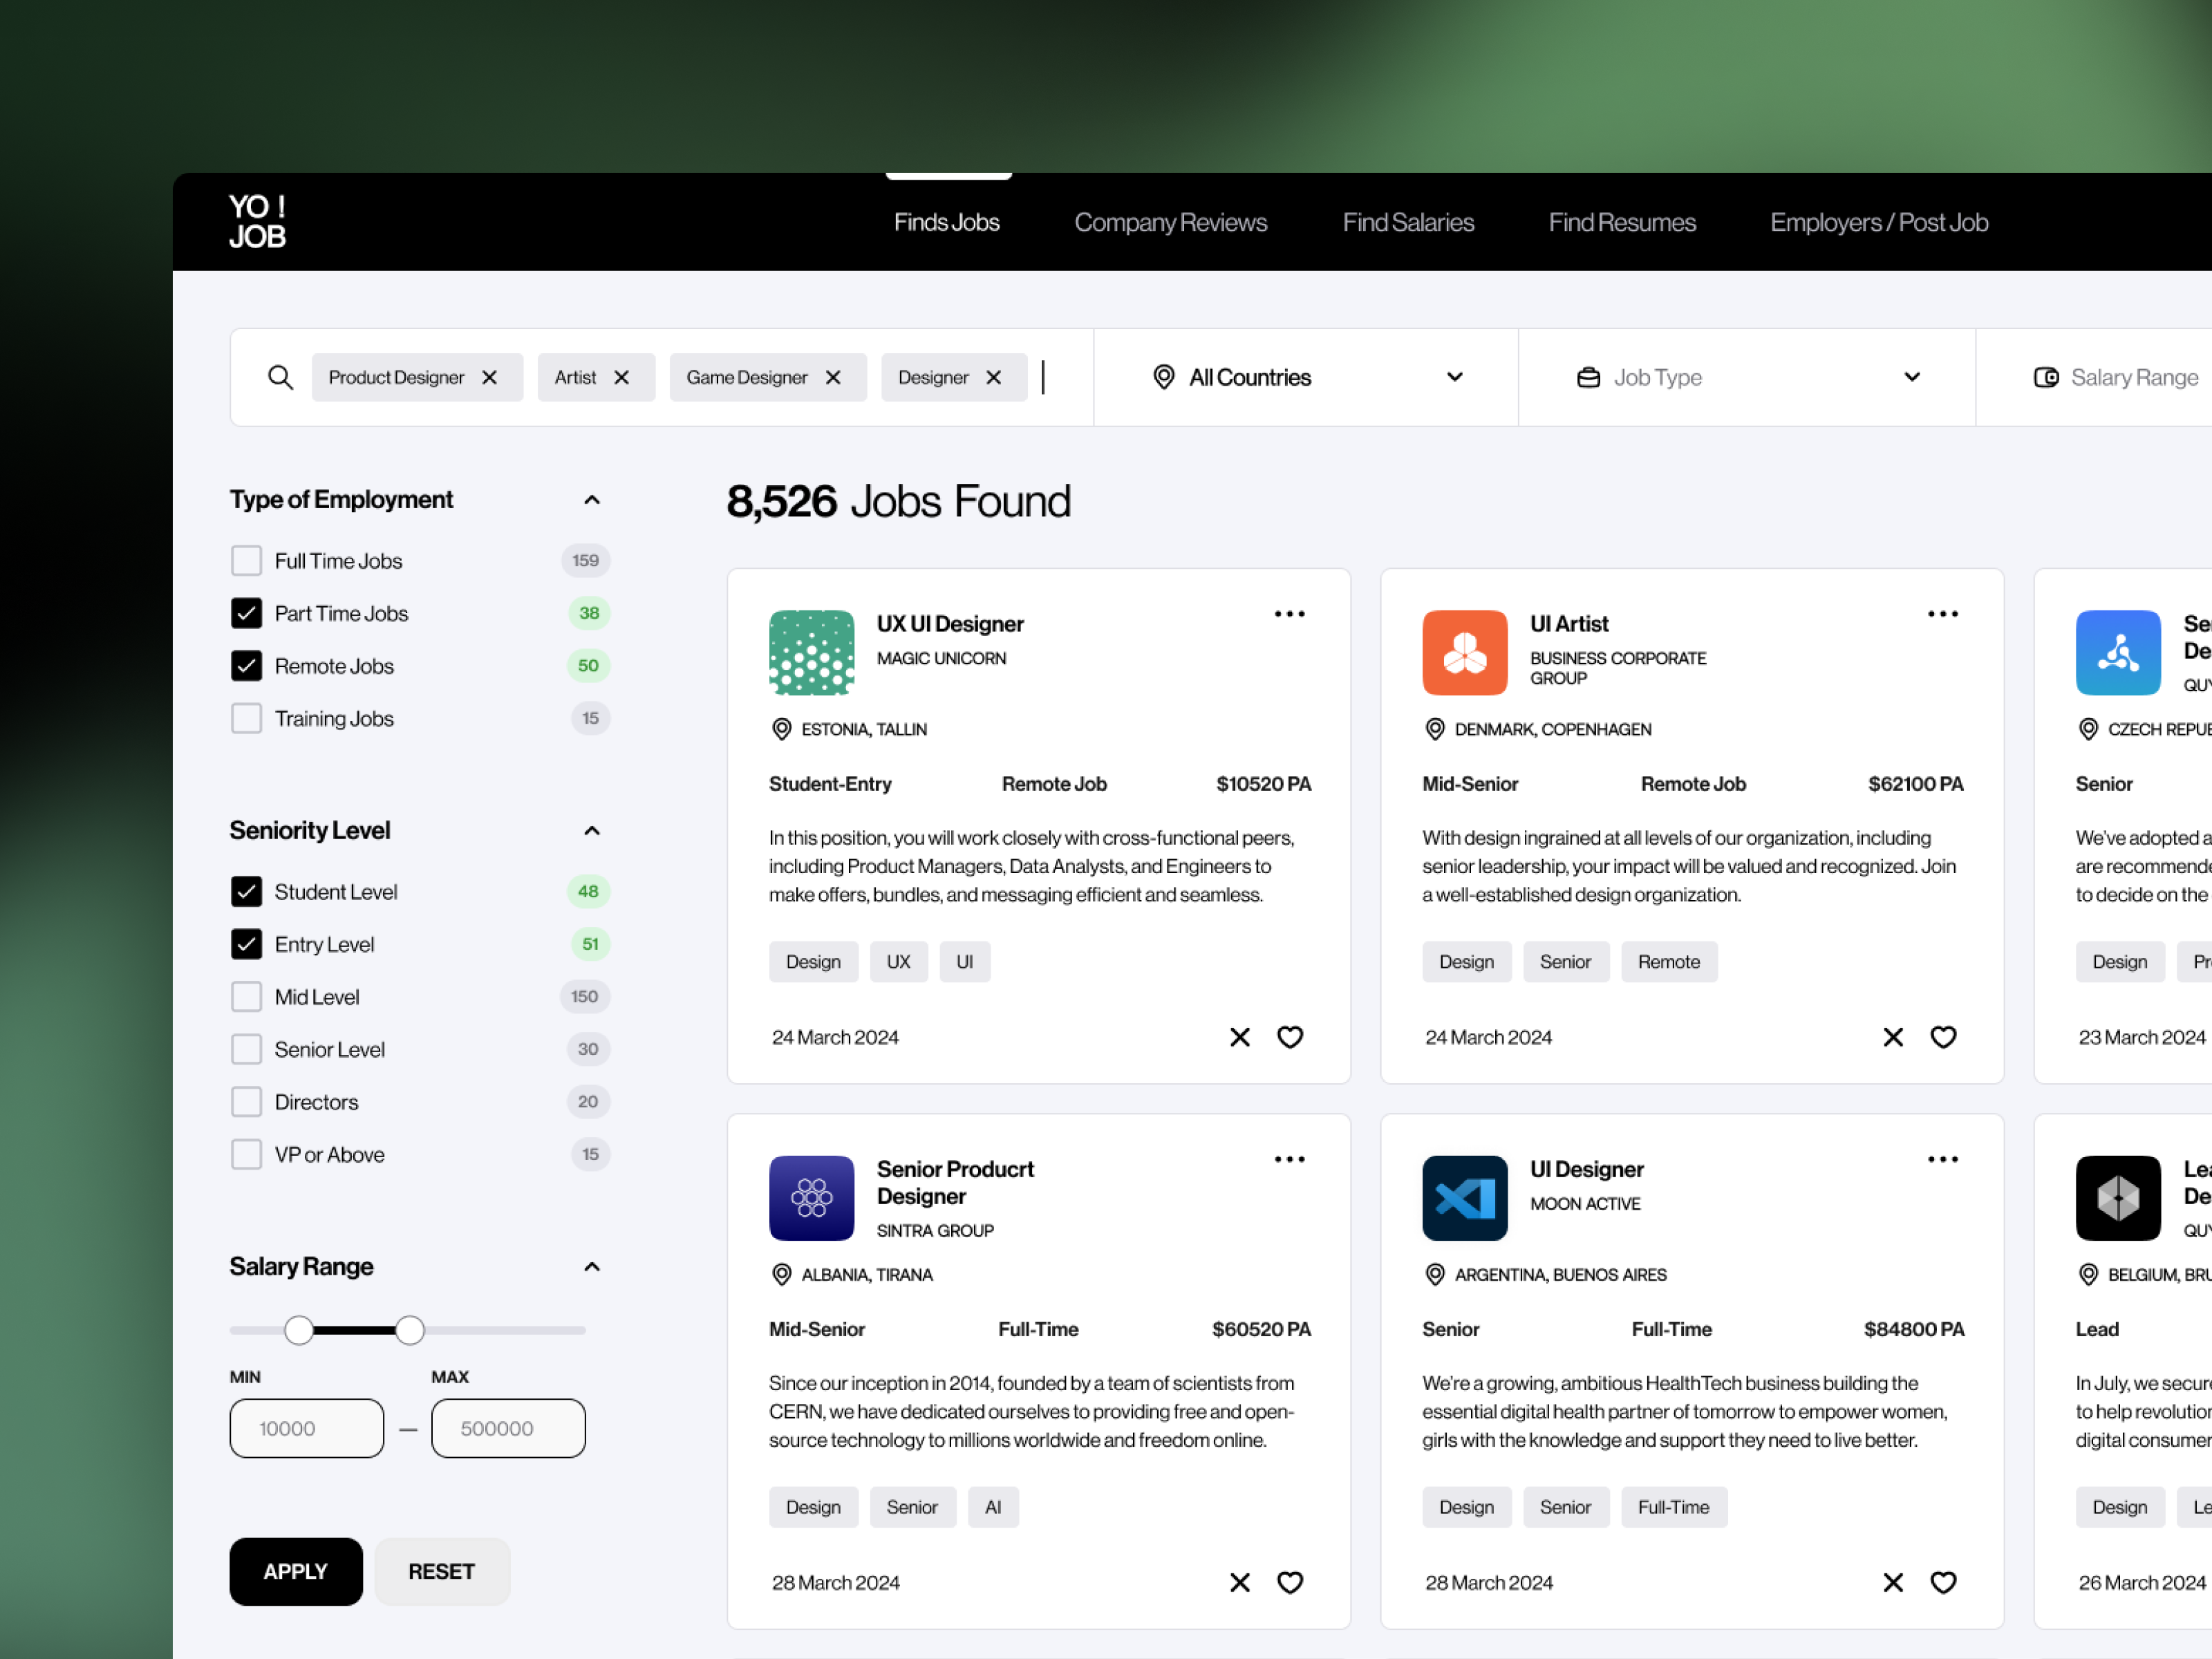Viewport: 2212px width, 1659px height.
Task: Open the Job Type dropdown
Action: 1913,377
